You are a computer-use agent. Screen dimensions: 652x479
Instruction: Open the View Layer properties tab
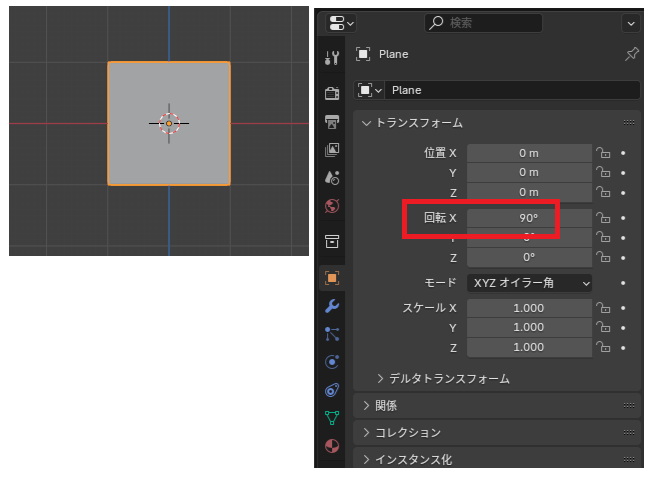(x=332, y=150)
